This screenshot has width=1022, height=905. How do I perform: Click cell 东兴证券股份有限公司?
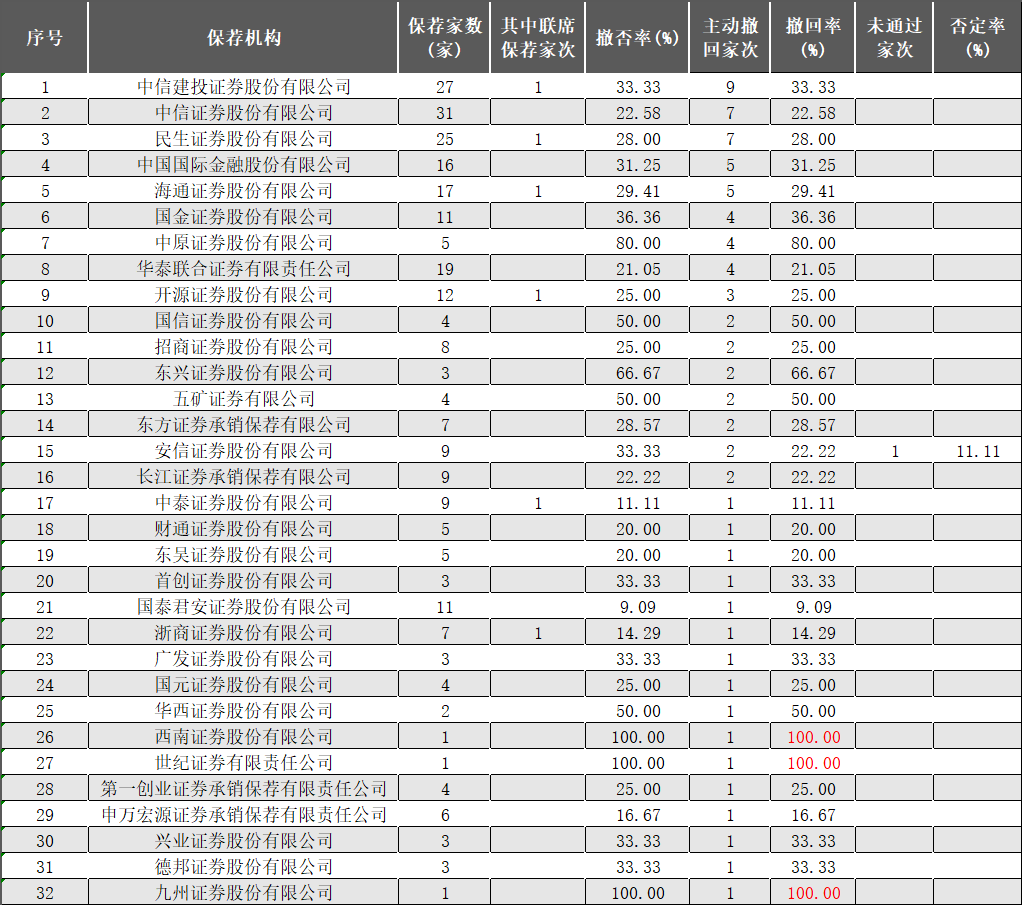pos(243,373)
